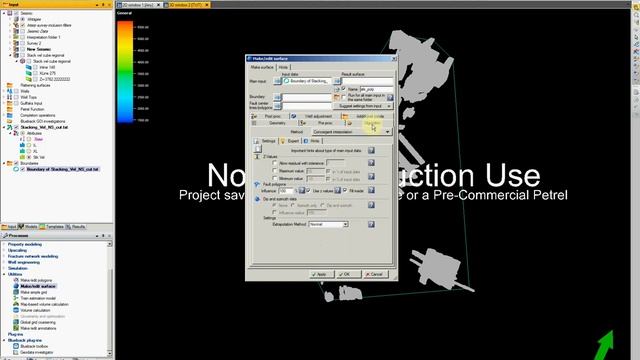The height and width of the screenshot is (360, 640).
Task: Click help icon beside Minimum value row
Action: (x=371, y=176)
